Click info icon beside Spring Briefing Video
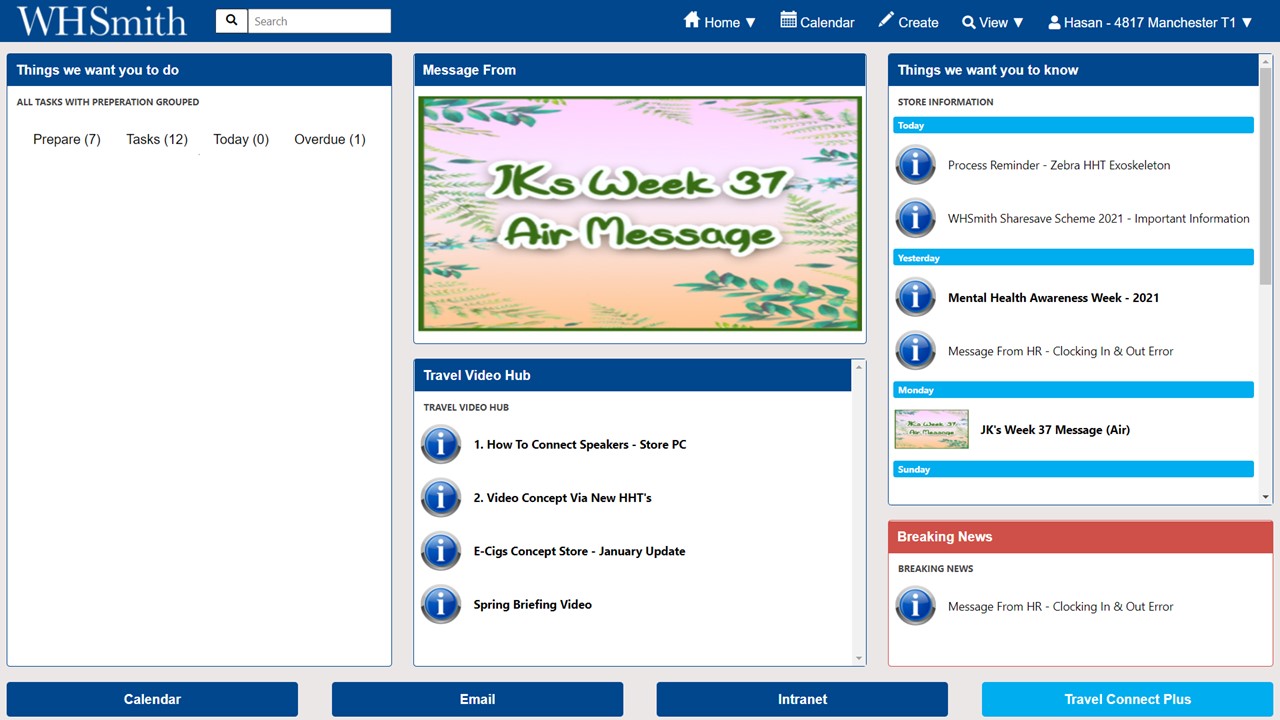The width and height of the screenshot is (1280, 720). [441, 604]
